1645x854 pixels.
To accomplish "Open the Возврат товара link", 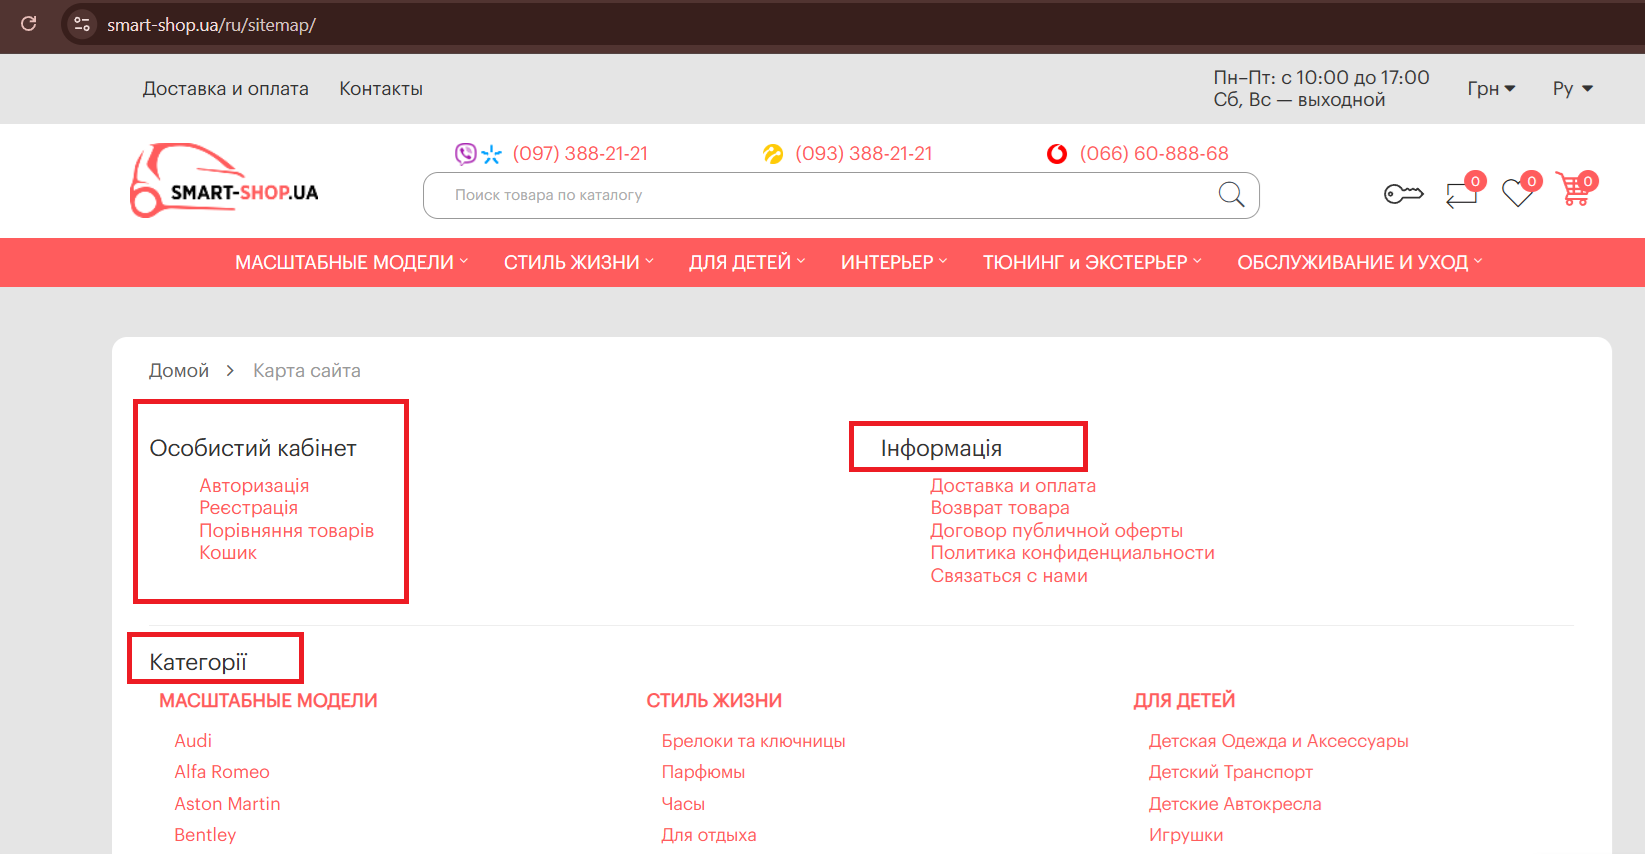I will (999, 508).
